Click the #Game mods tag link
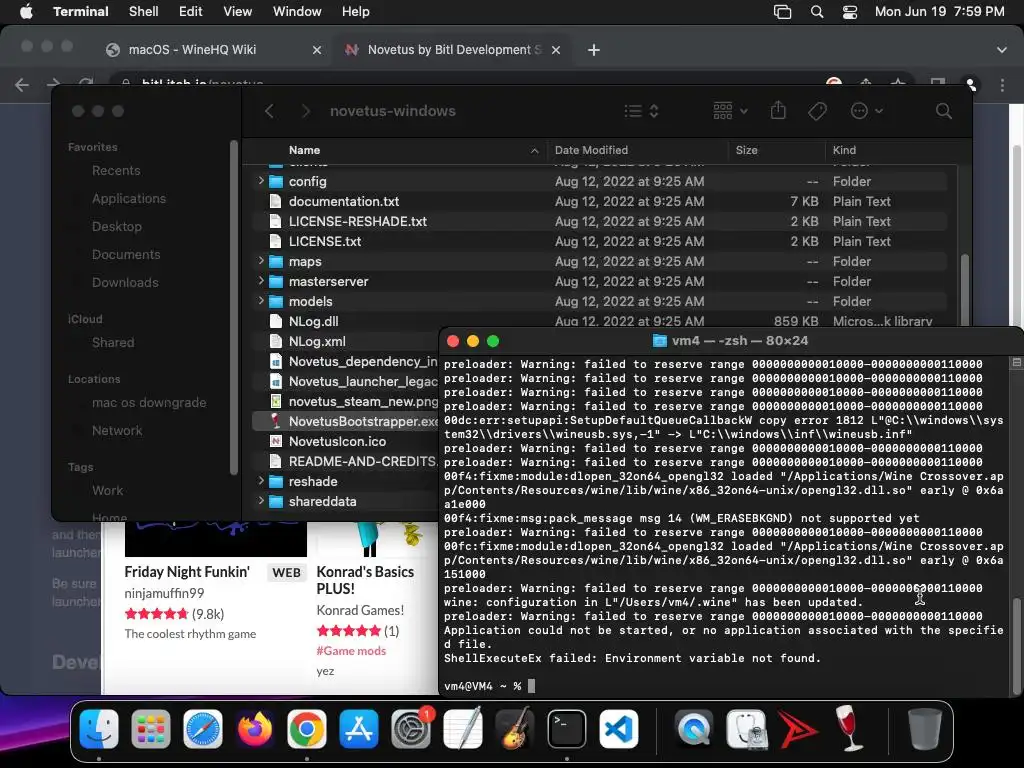Screen dimensions: 1024x768 click(x=351, y=650)
